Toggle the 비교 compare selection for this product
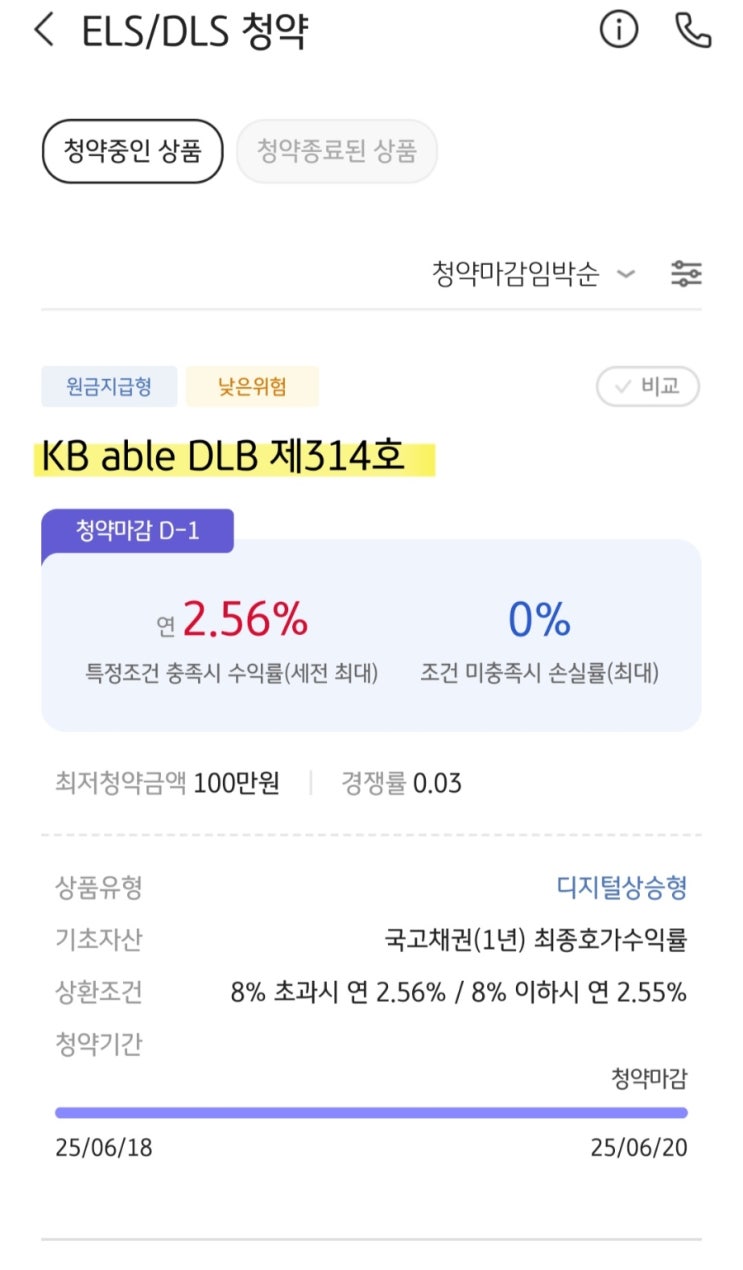 pos(648,387)
